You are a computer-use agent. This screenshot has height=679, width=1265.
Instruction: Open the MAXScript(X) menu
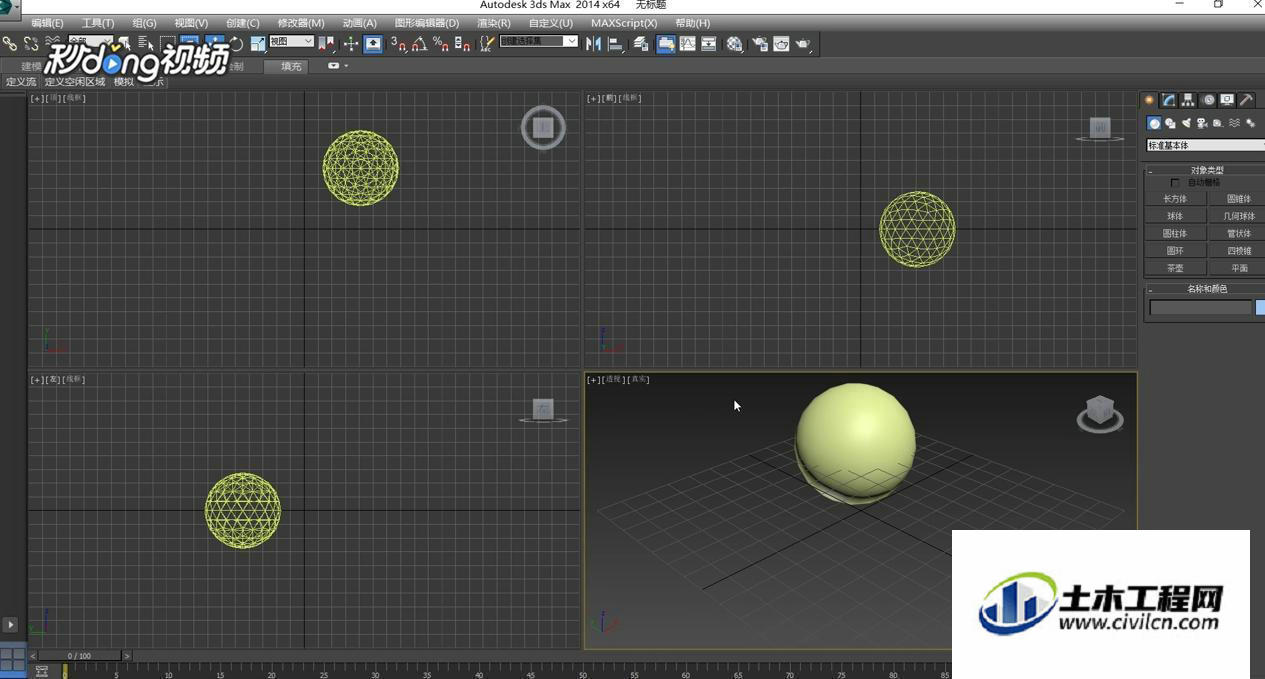[x=624, y=23]
